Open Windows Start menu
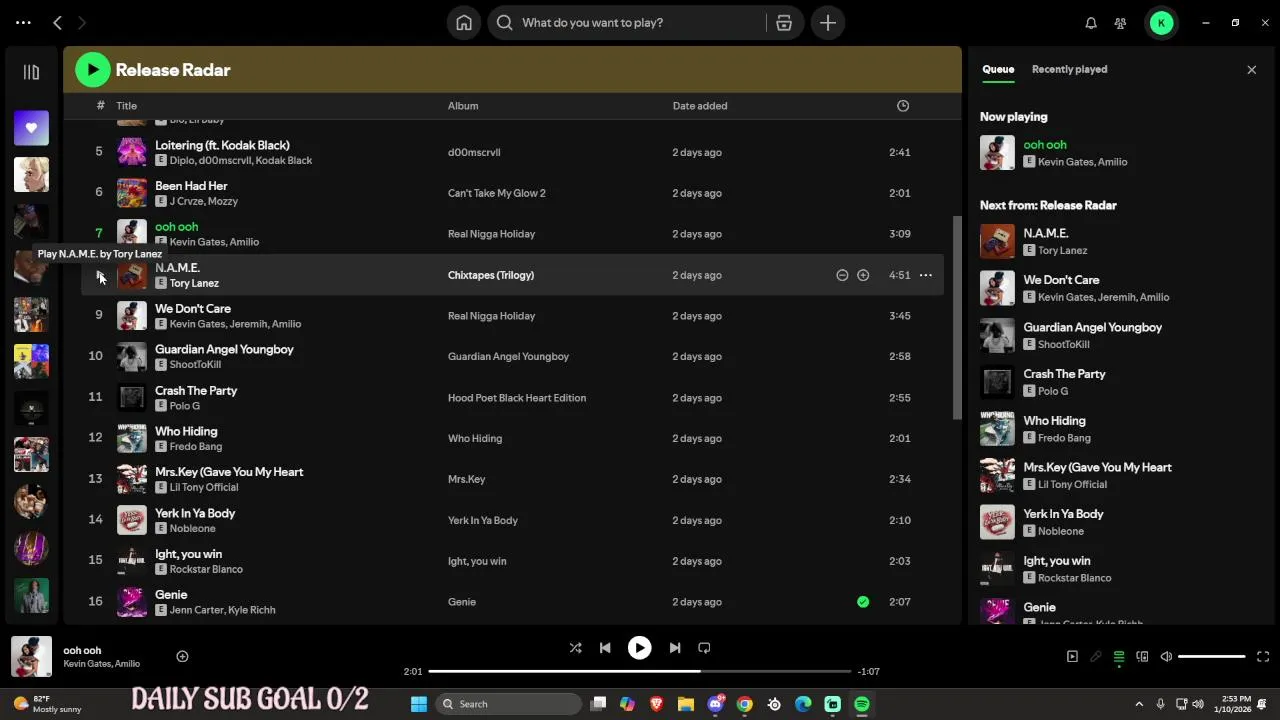The height and width of the screenshot is (720, 1280). [419, 704]
